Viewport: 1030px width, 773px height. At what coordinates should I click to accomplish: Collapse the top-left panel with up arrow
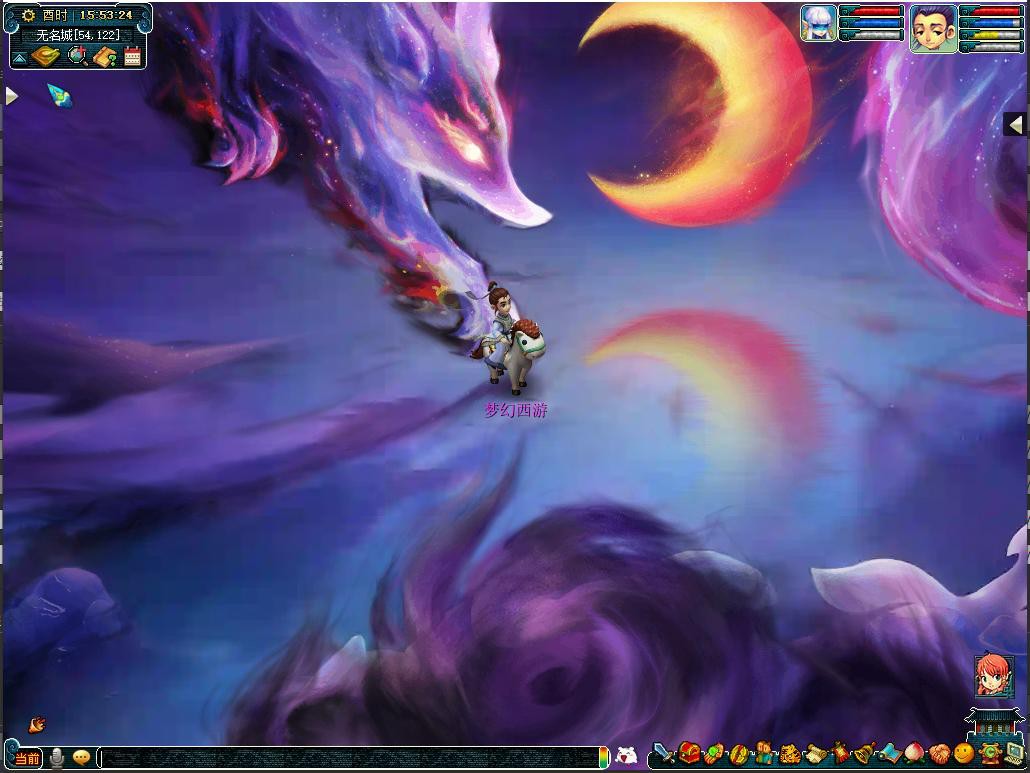click(x=19, y=58)
